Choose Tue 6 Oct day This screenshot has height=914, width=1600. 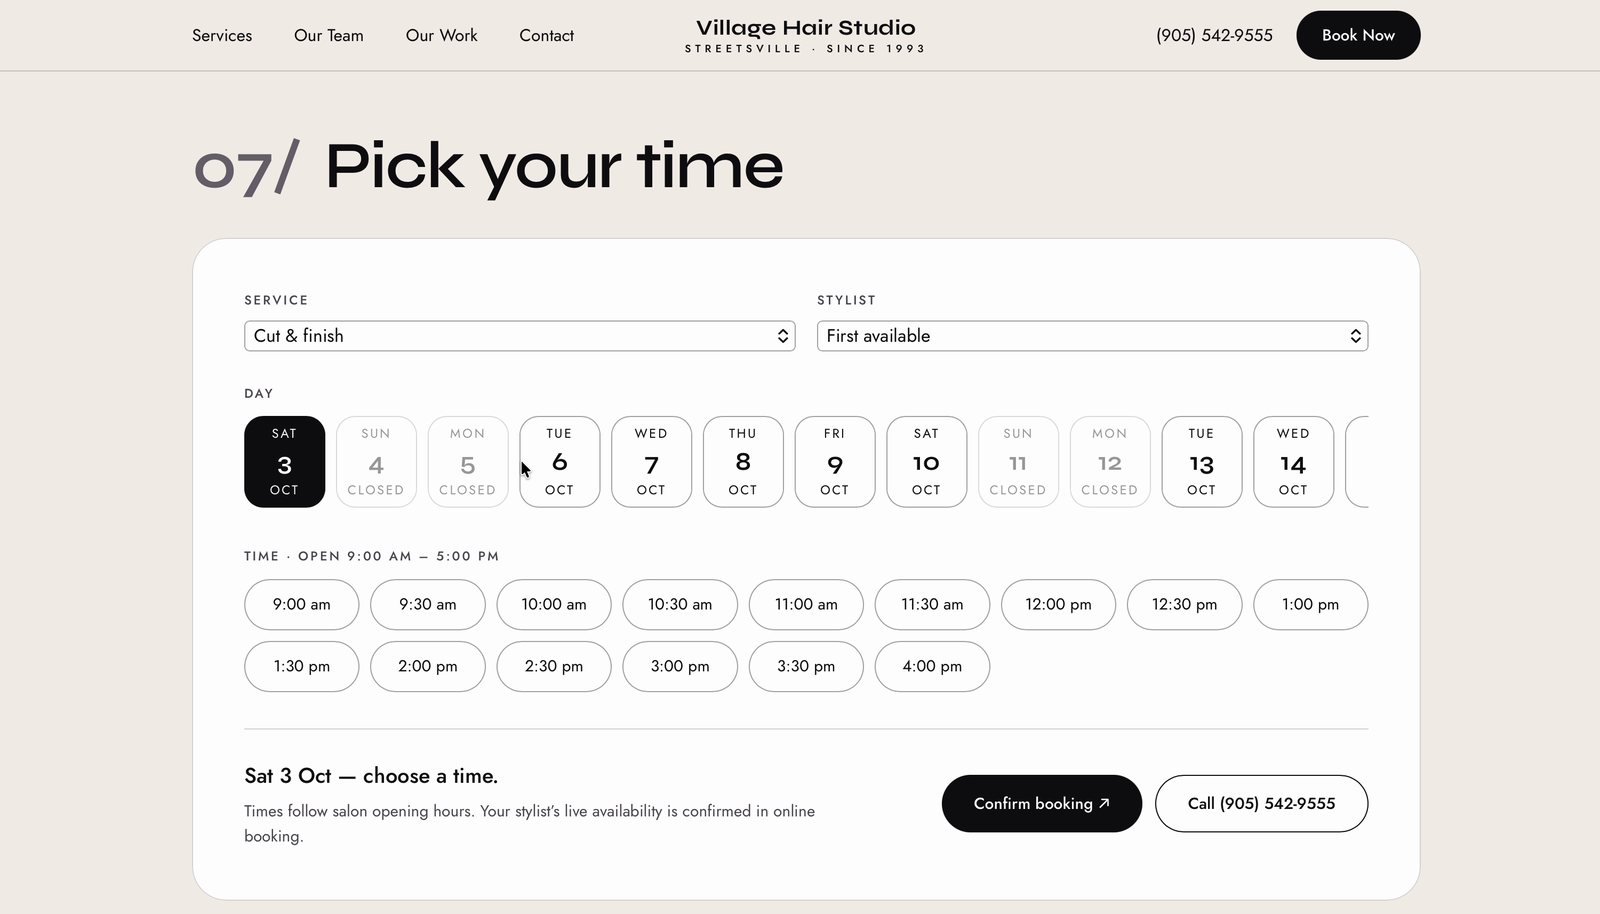(560, 462)
